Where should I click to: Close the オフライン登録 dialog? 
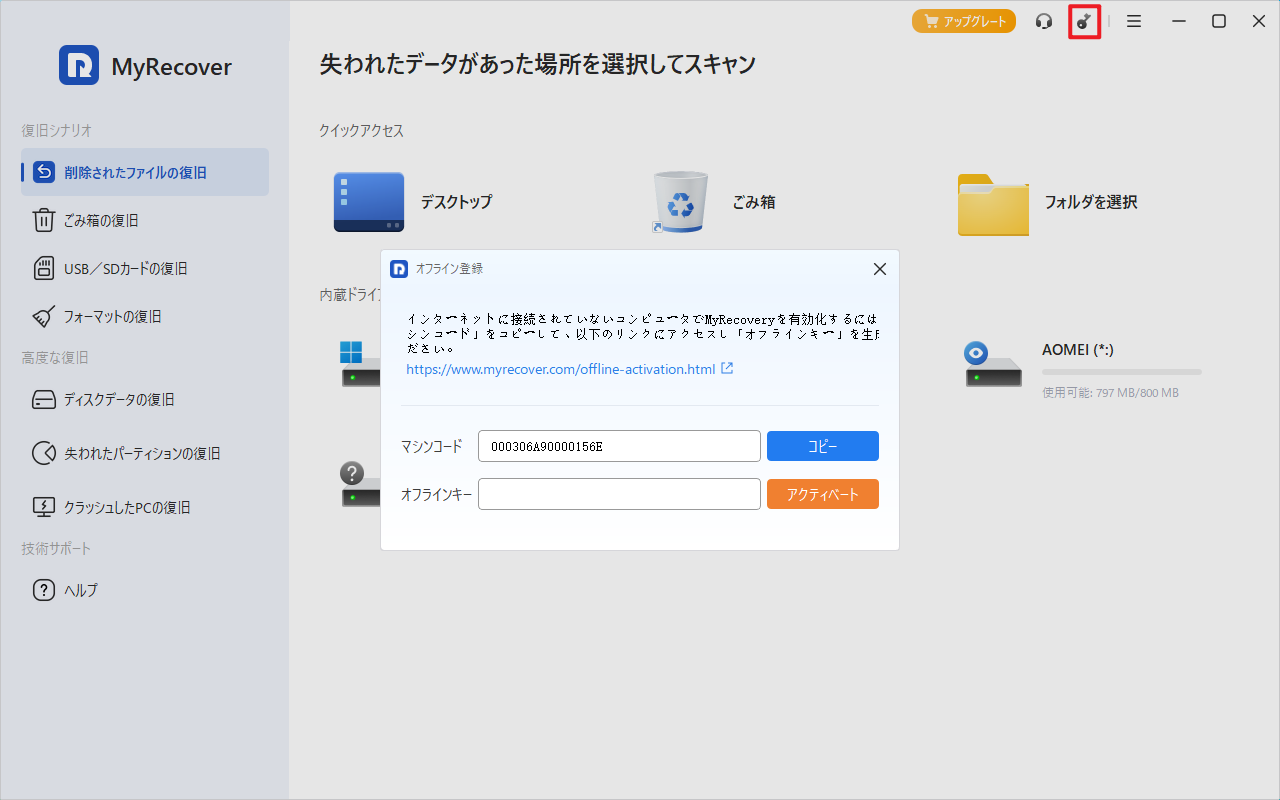pos(880,269)
